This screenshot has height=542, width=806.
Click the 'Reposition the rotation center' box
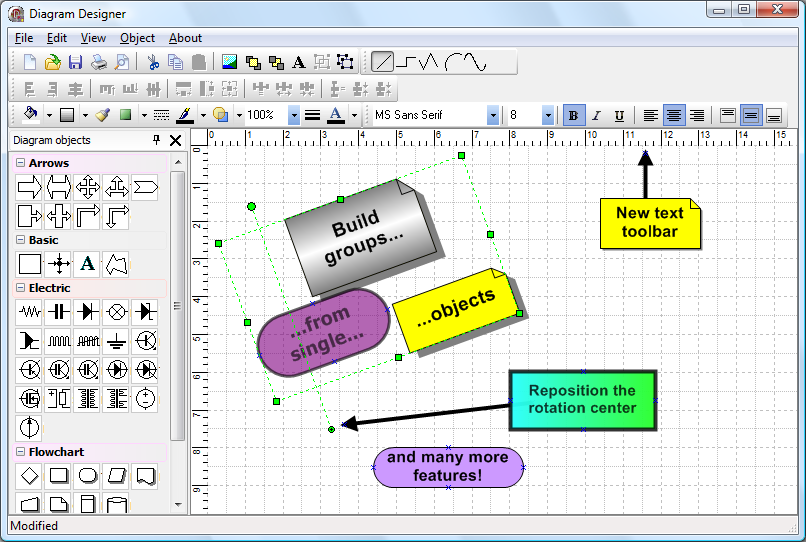tap(582, 400)
